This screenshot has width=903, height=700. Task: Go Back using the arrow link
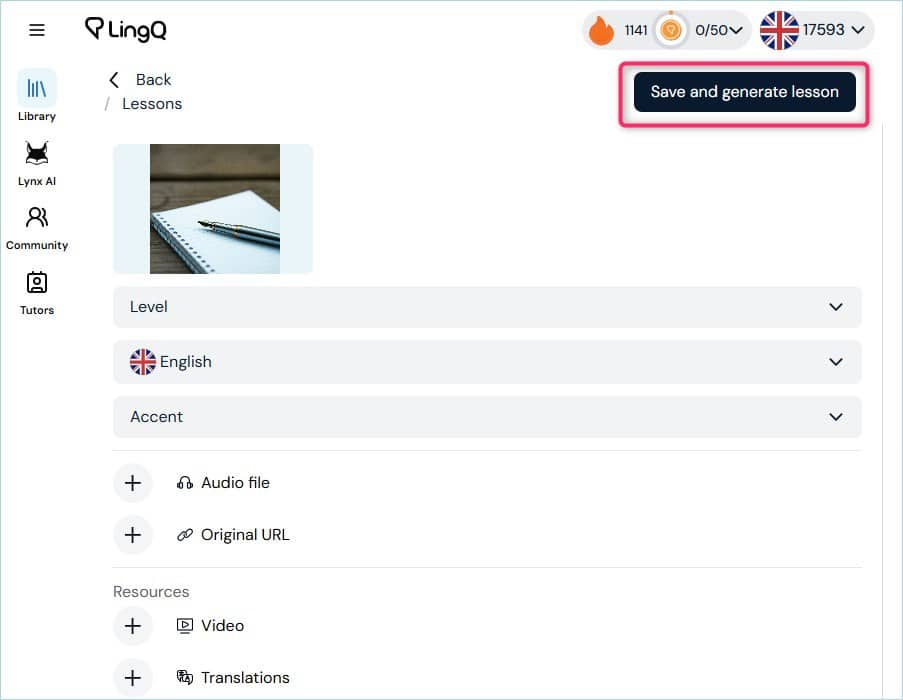pyautogui.click(x=140, y=79)
